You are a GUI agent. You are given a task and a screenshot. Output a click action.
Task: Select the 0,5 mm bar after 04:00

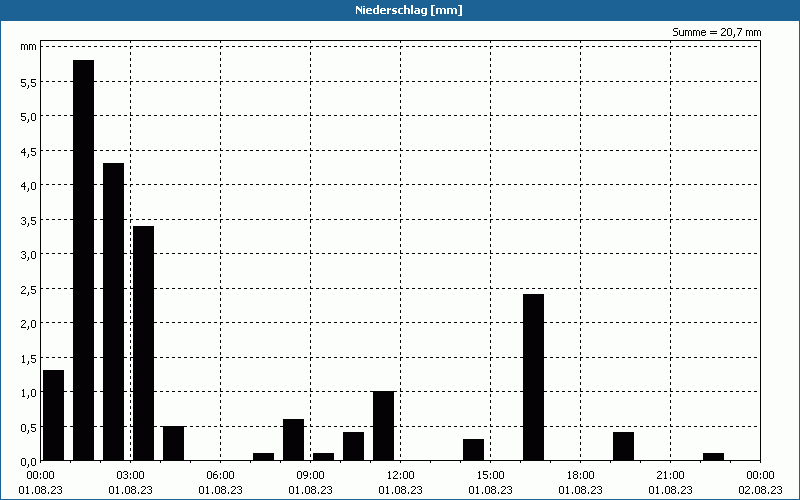pos(173,443)
